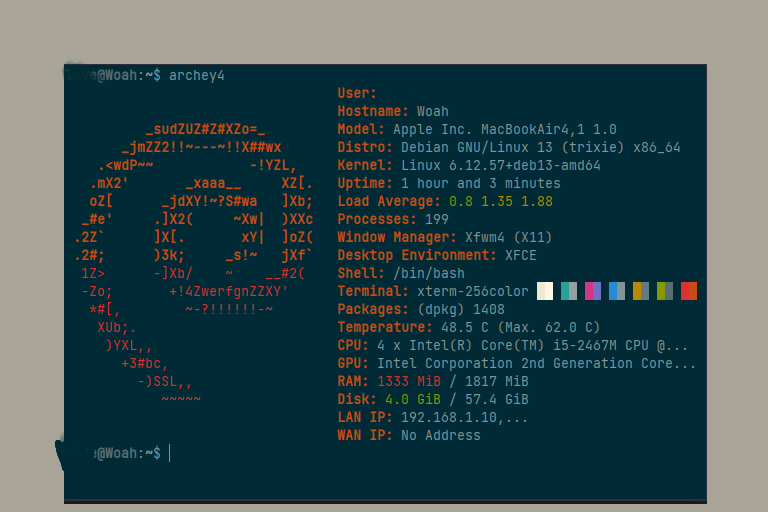Click the 'User:' label
Viewport: 768px width, 512px height.
357,93
